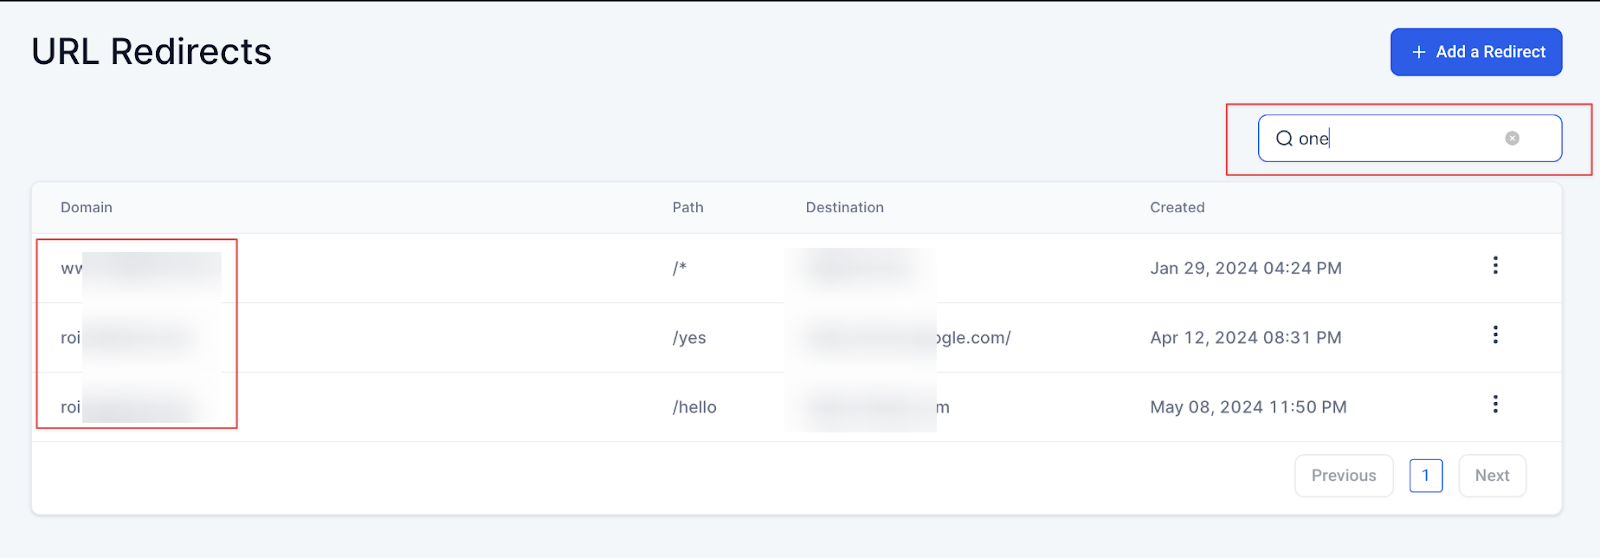Select the /yes path cell
This screenshot has height=558, width=1600.
tap(689, 338)
